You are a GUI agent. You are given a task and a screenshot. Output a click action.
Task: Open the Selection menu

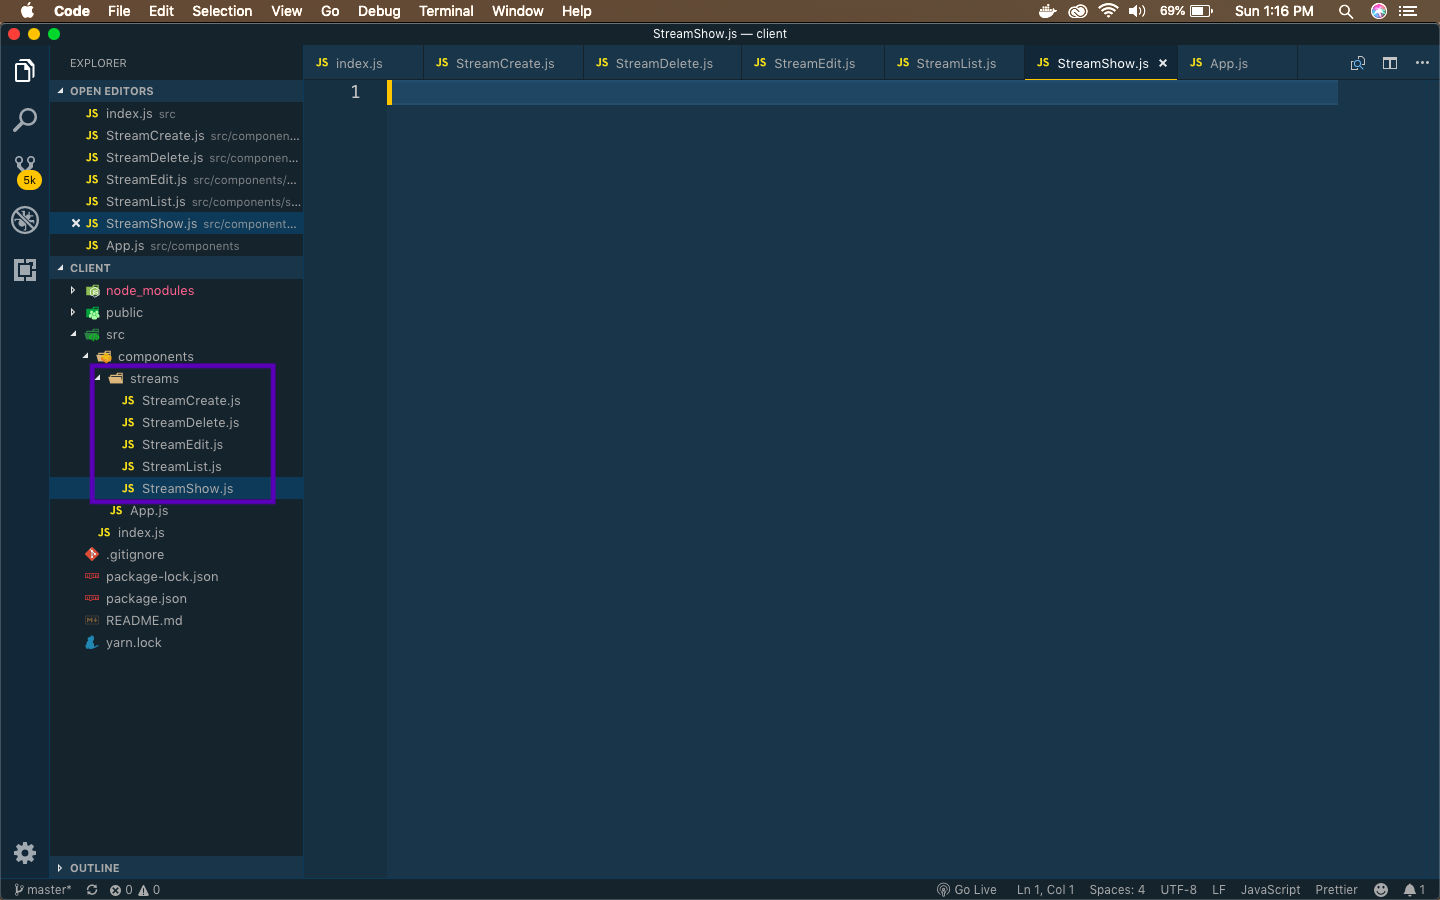[x=222, y=11]
